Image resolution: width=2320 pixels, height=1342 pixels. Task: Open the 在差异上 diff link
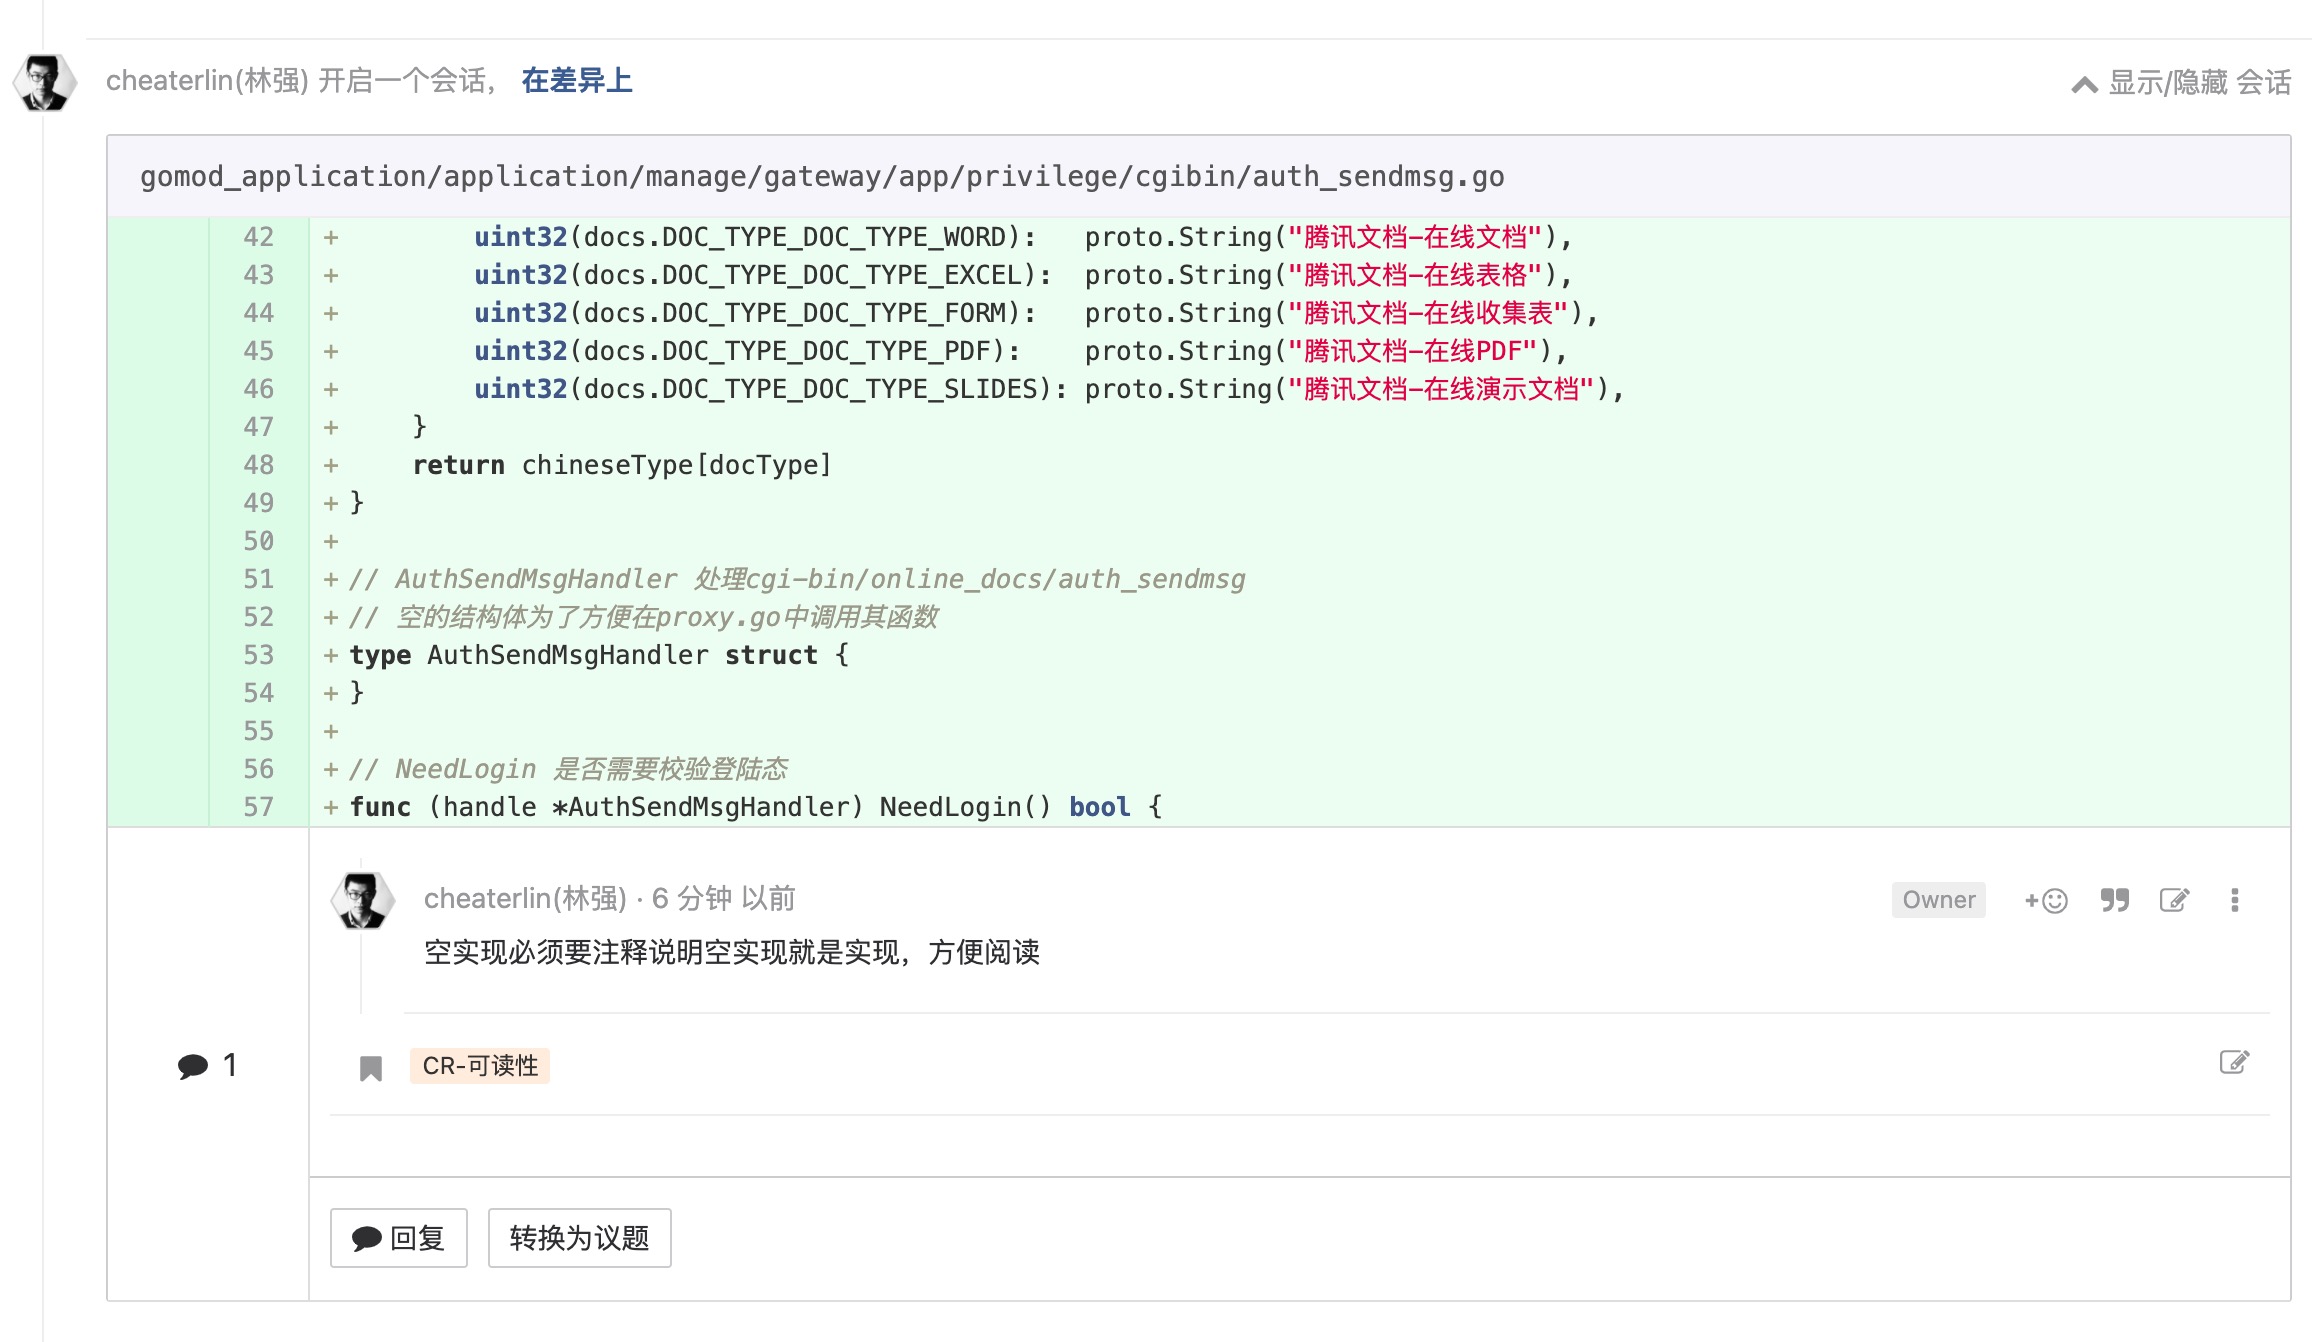coord(577,80)
